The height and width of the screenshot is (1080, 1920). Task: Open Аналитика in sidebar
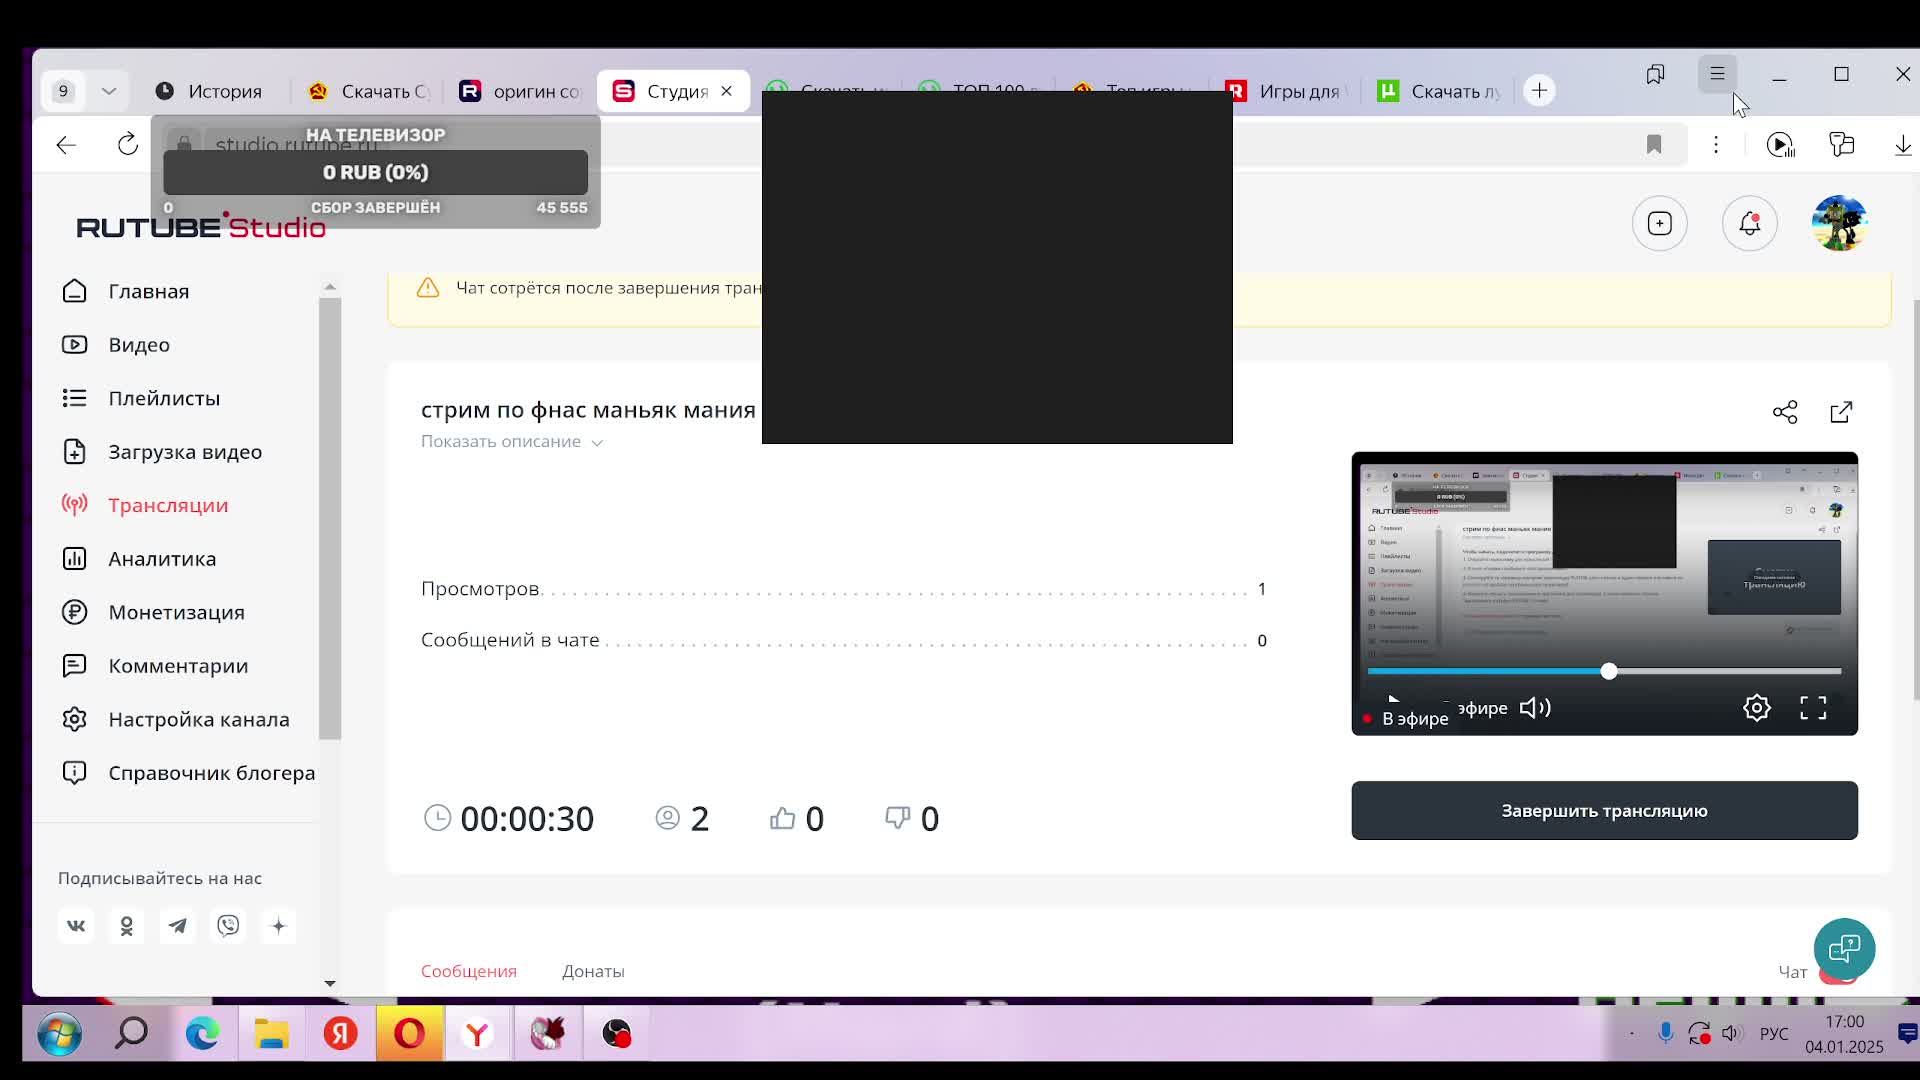pyautogui.click(x=162, y=559)
